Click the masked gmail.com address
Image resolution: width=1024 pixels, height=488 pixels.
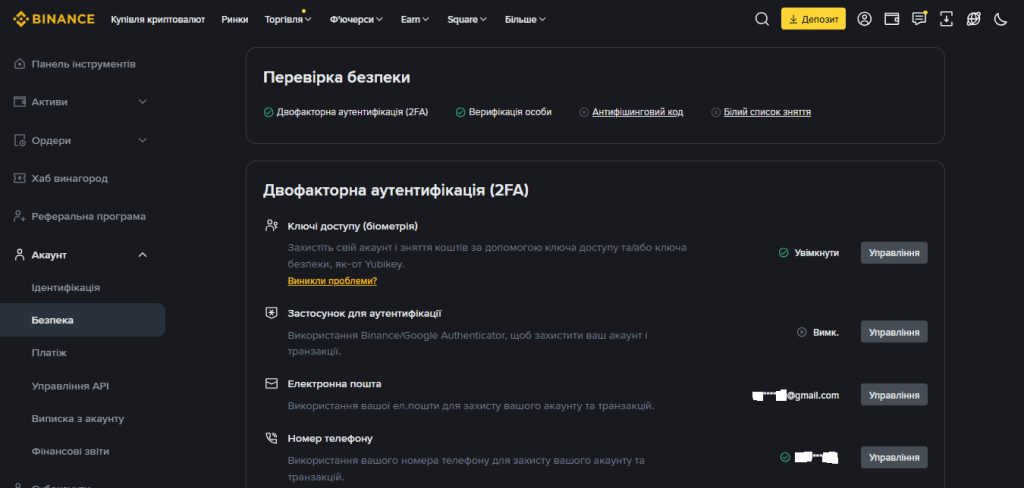coord(795,395)
